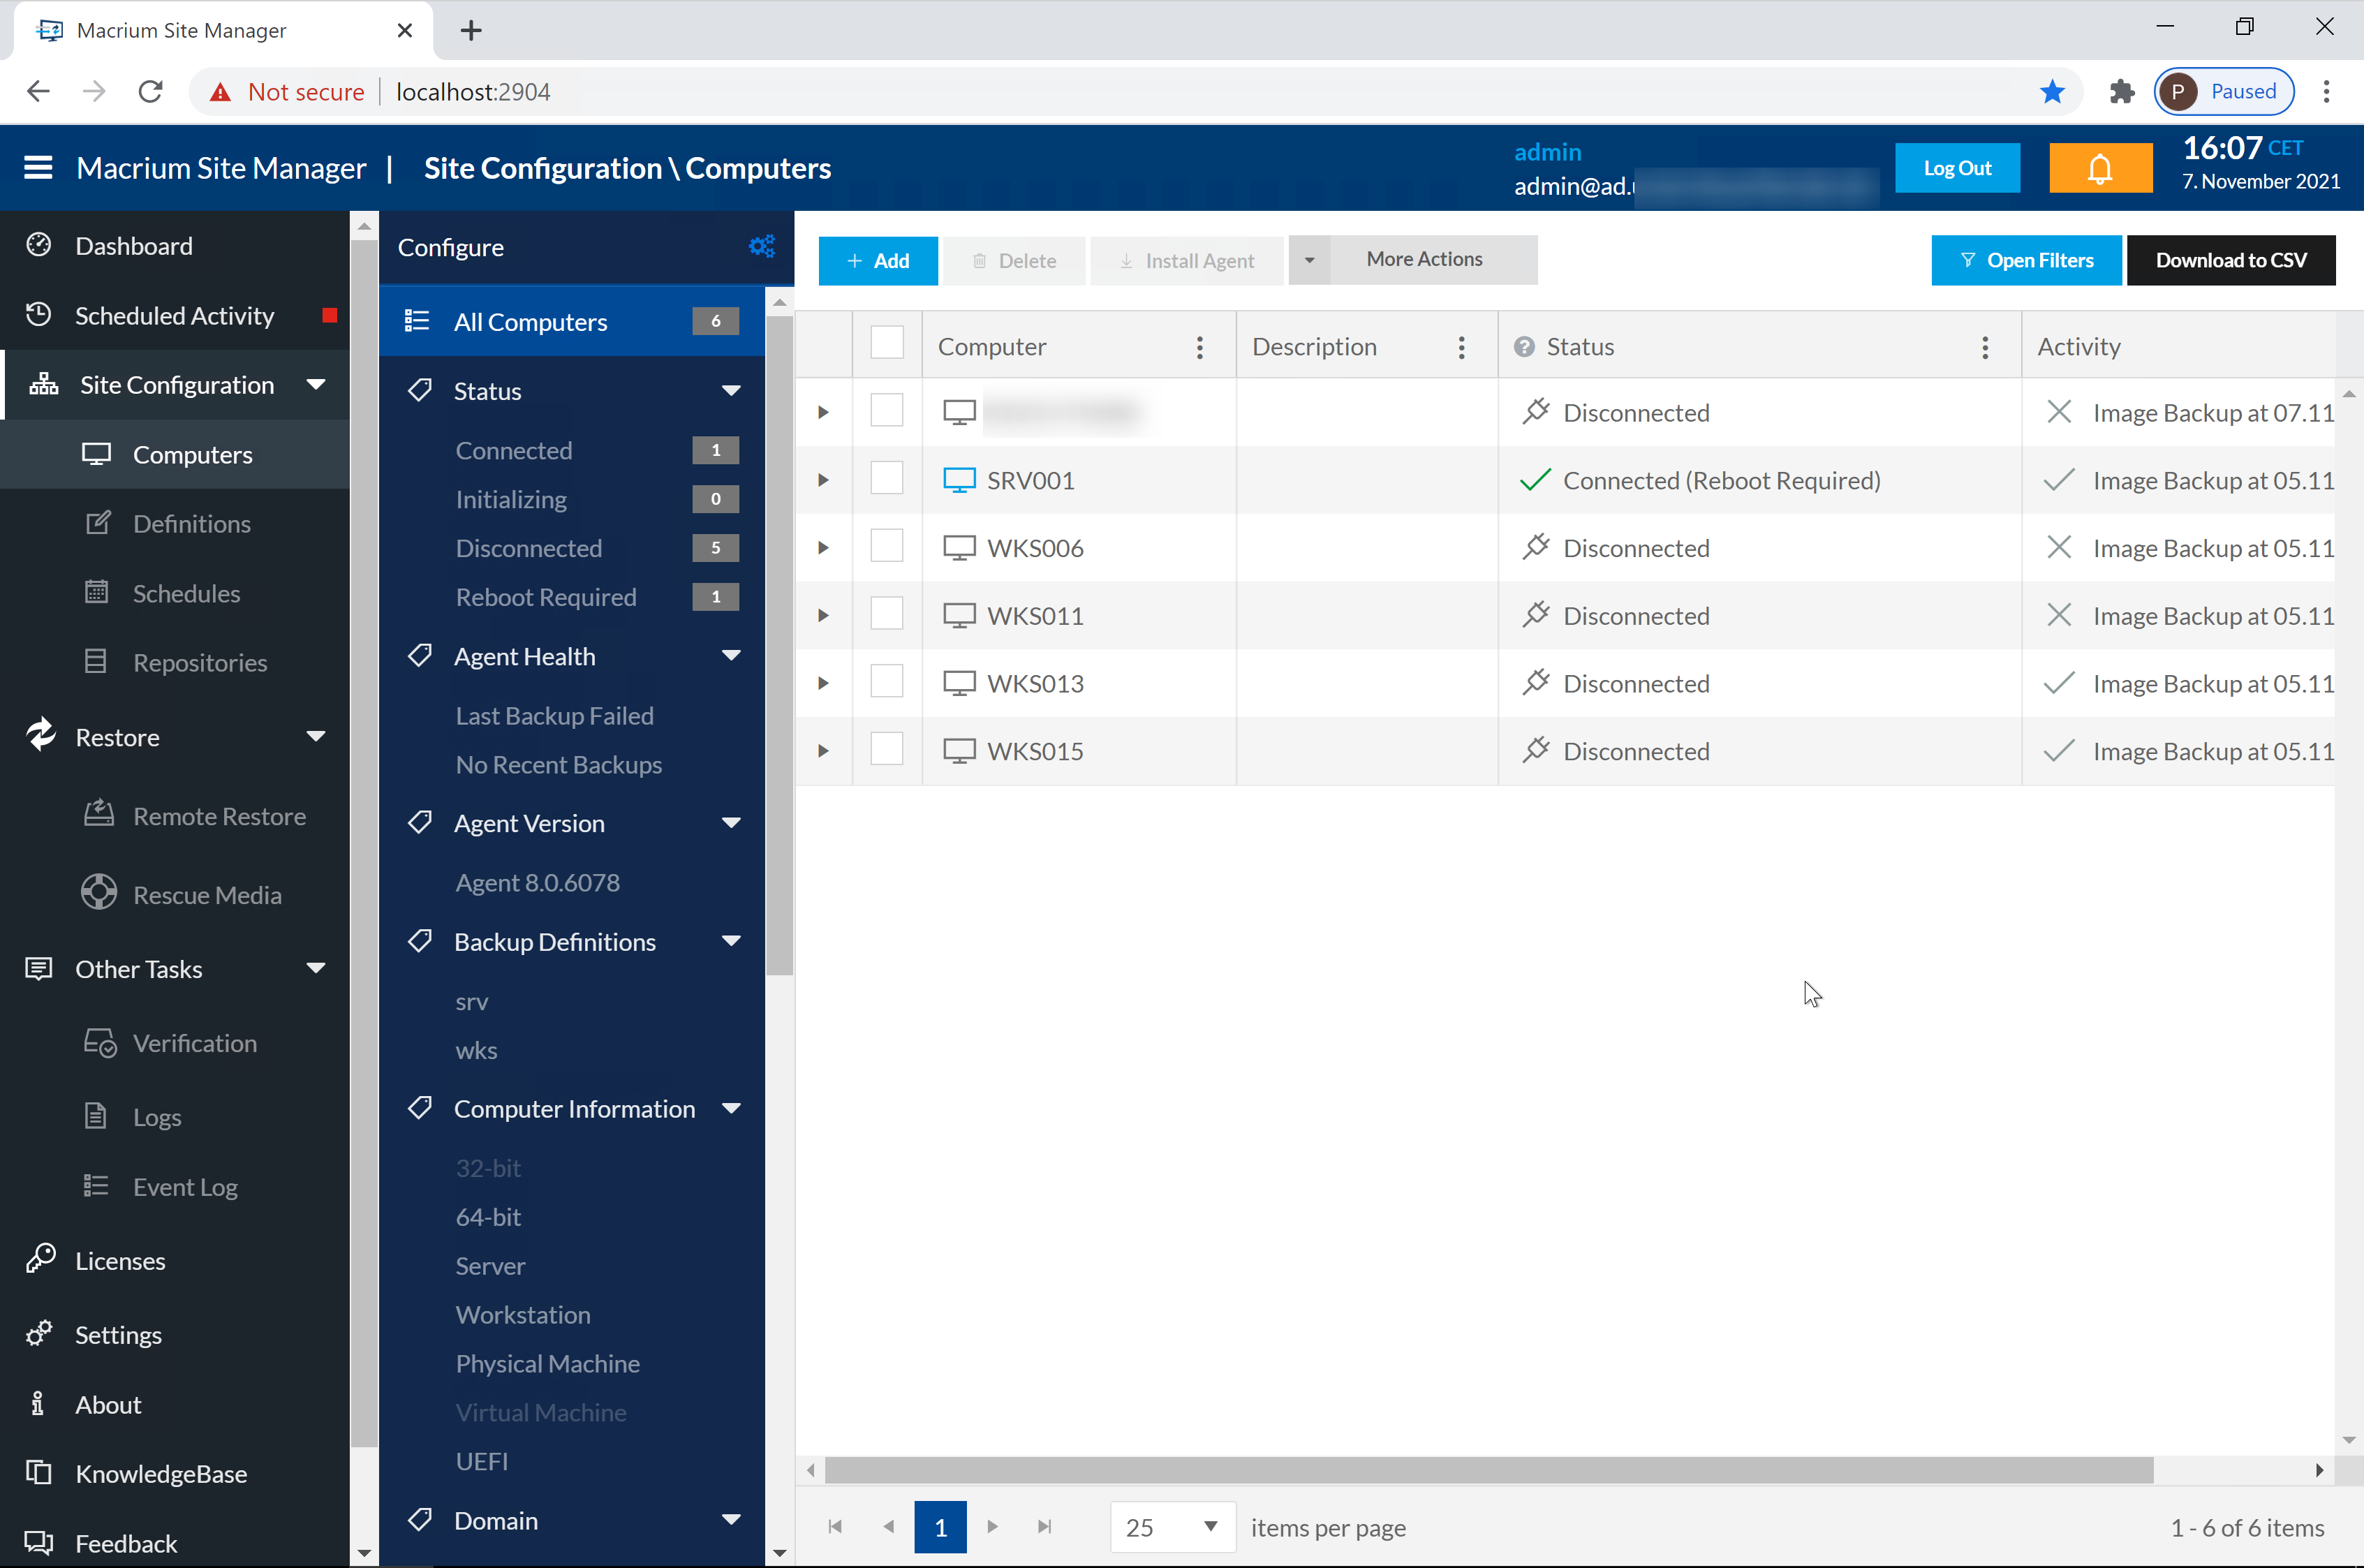The width and height of the screenshot is (2364, 1568).
Task: Open the hamburger navigation menu icon
Action: 38,168
